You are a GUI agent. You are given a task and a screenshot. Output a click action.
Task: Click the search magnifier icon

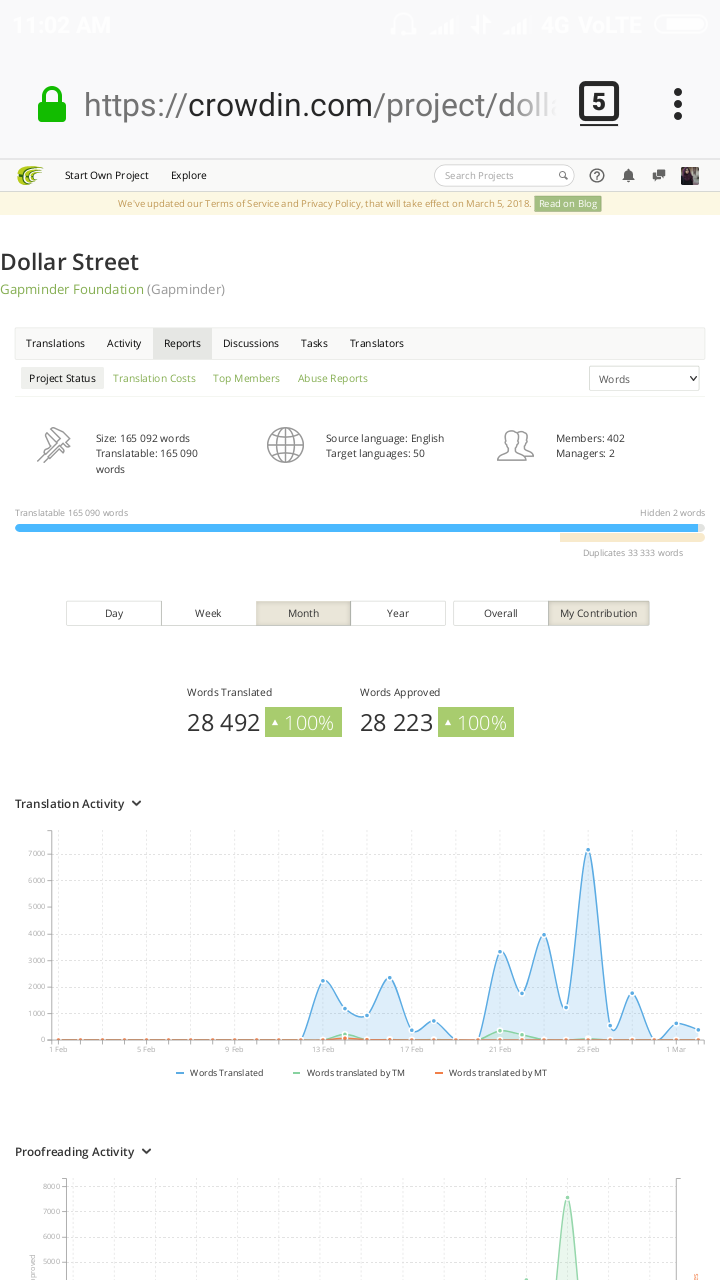click(563, 176)
